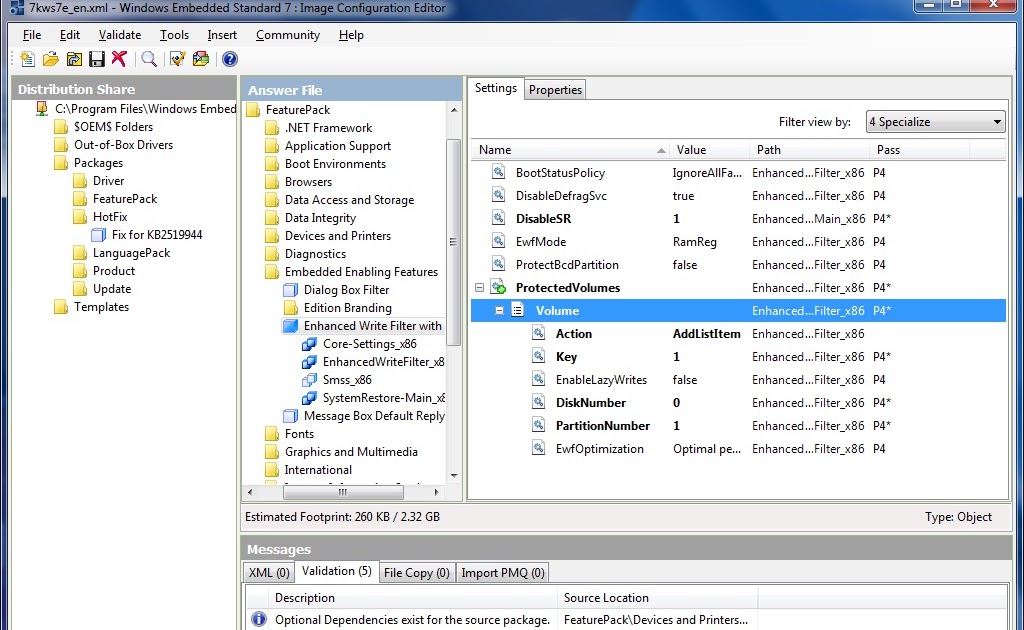Click the Core-Settings_x86 component icon

(x=309, y=344)
